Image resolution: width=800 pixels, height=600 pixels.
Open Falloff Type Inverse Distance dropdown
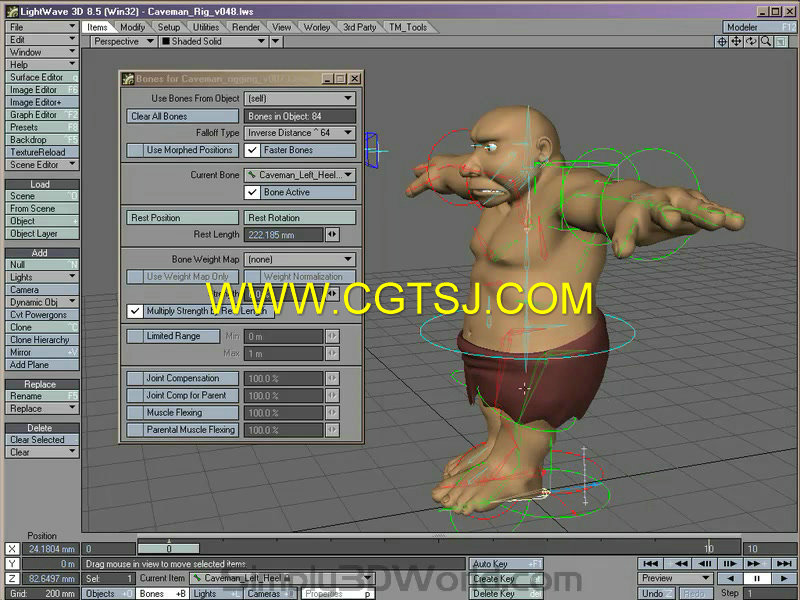coord(300,133)
